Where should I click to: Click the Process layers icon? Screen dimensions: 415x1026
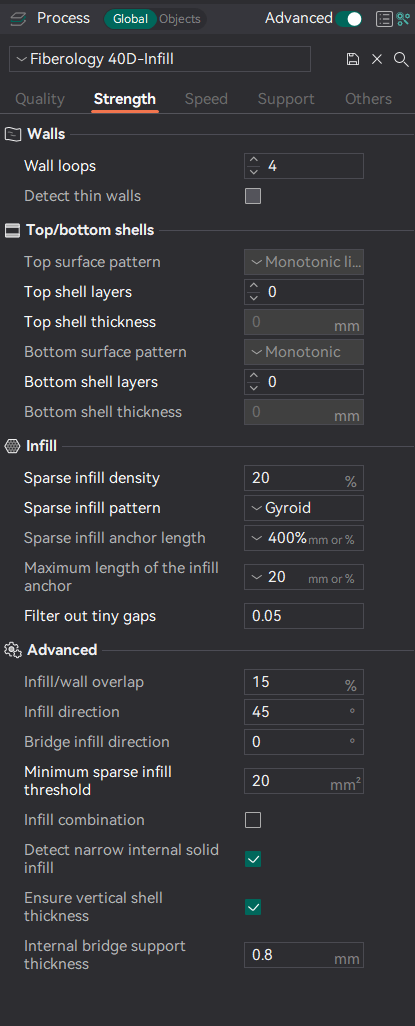[x=18, y=19]
